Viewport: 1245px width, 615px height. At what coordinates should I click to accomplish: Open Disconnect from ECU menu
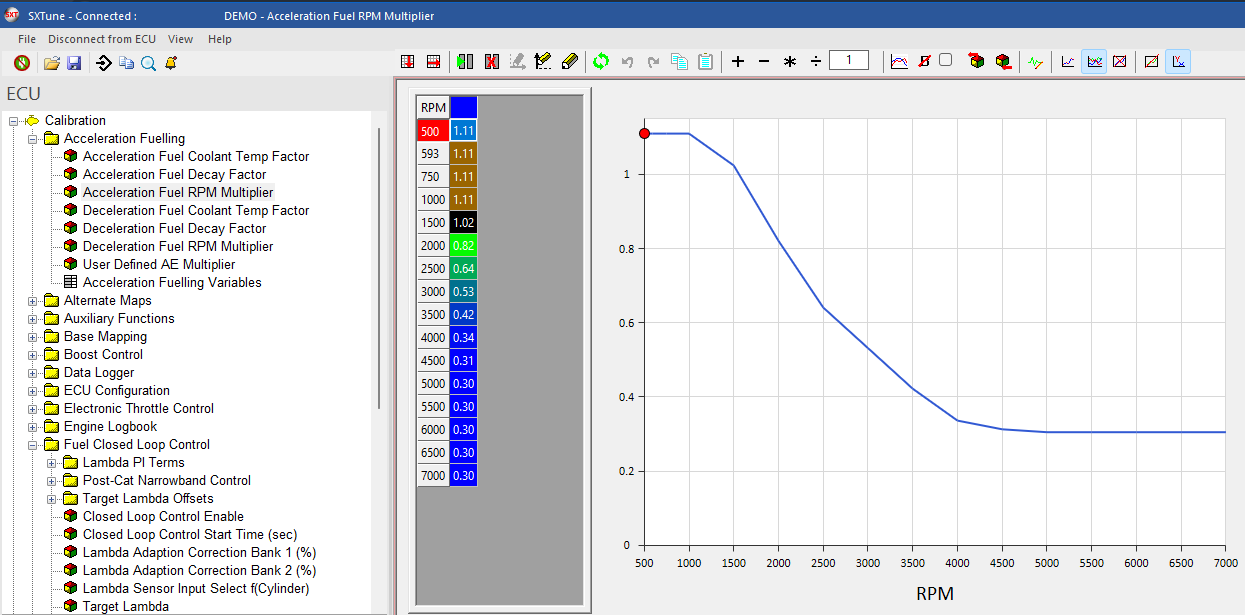(102, 39)
